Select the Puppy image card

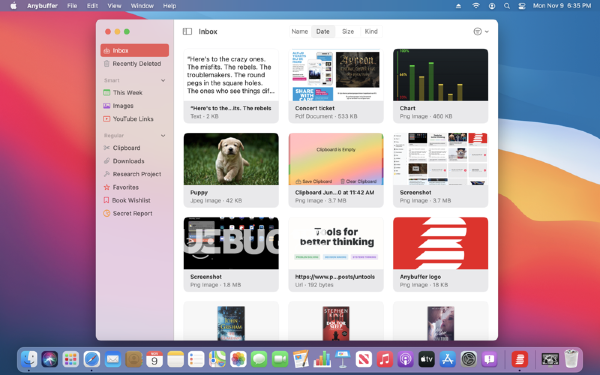pyautogui.click(x=231, y=170)
